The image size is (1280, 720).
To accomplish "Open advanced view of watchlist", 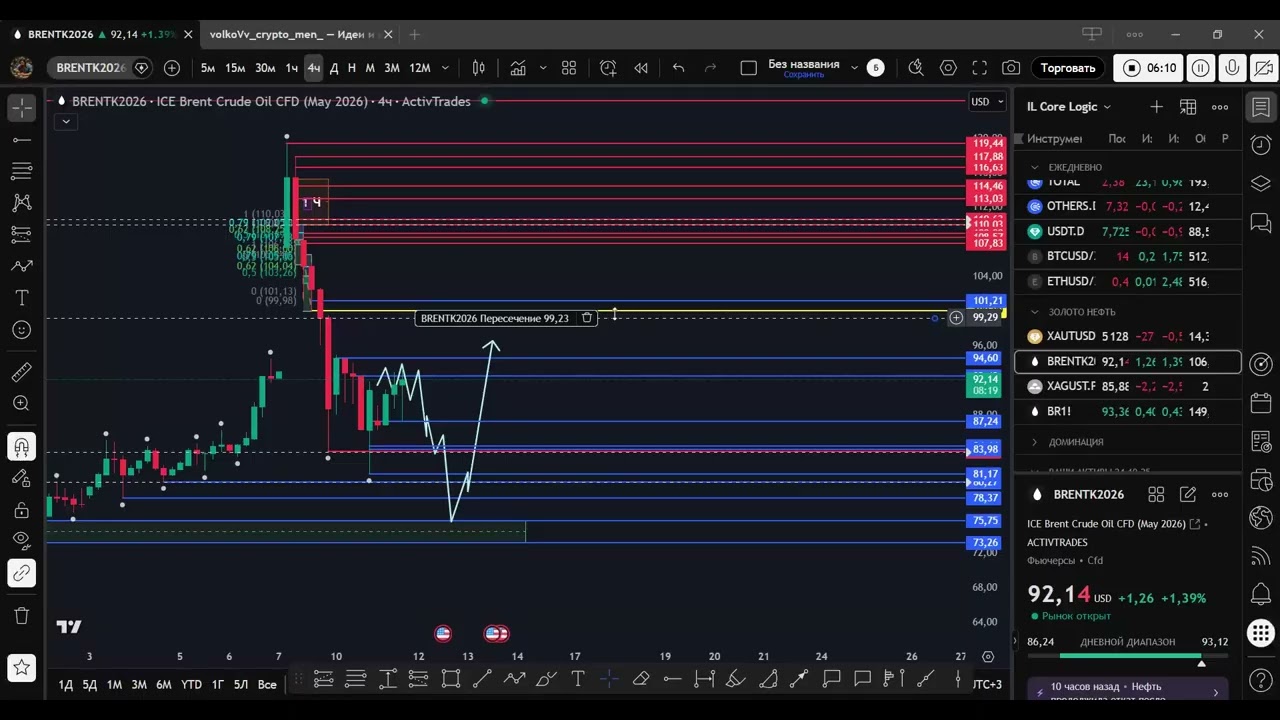I will click(x=1188, y=106).
